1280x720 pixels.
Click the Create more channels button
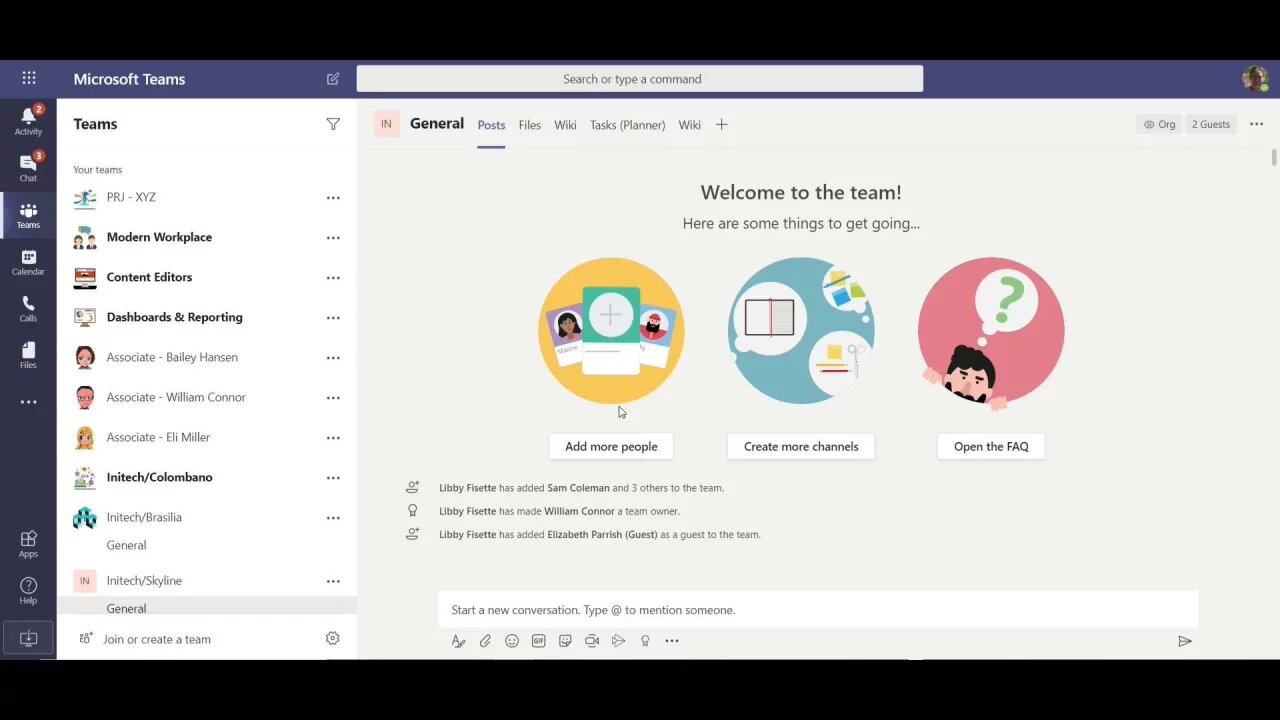tap(801, 446)
